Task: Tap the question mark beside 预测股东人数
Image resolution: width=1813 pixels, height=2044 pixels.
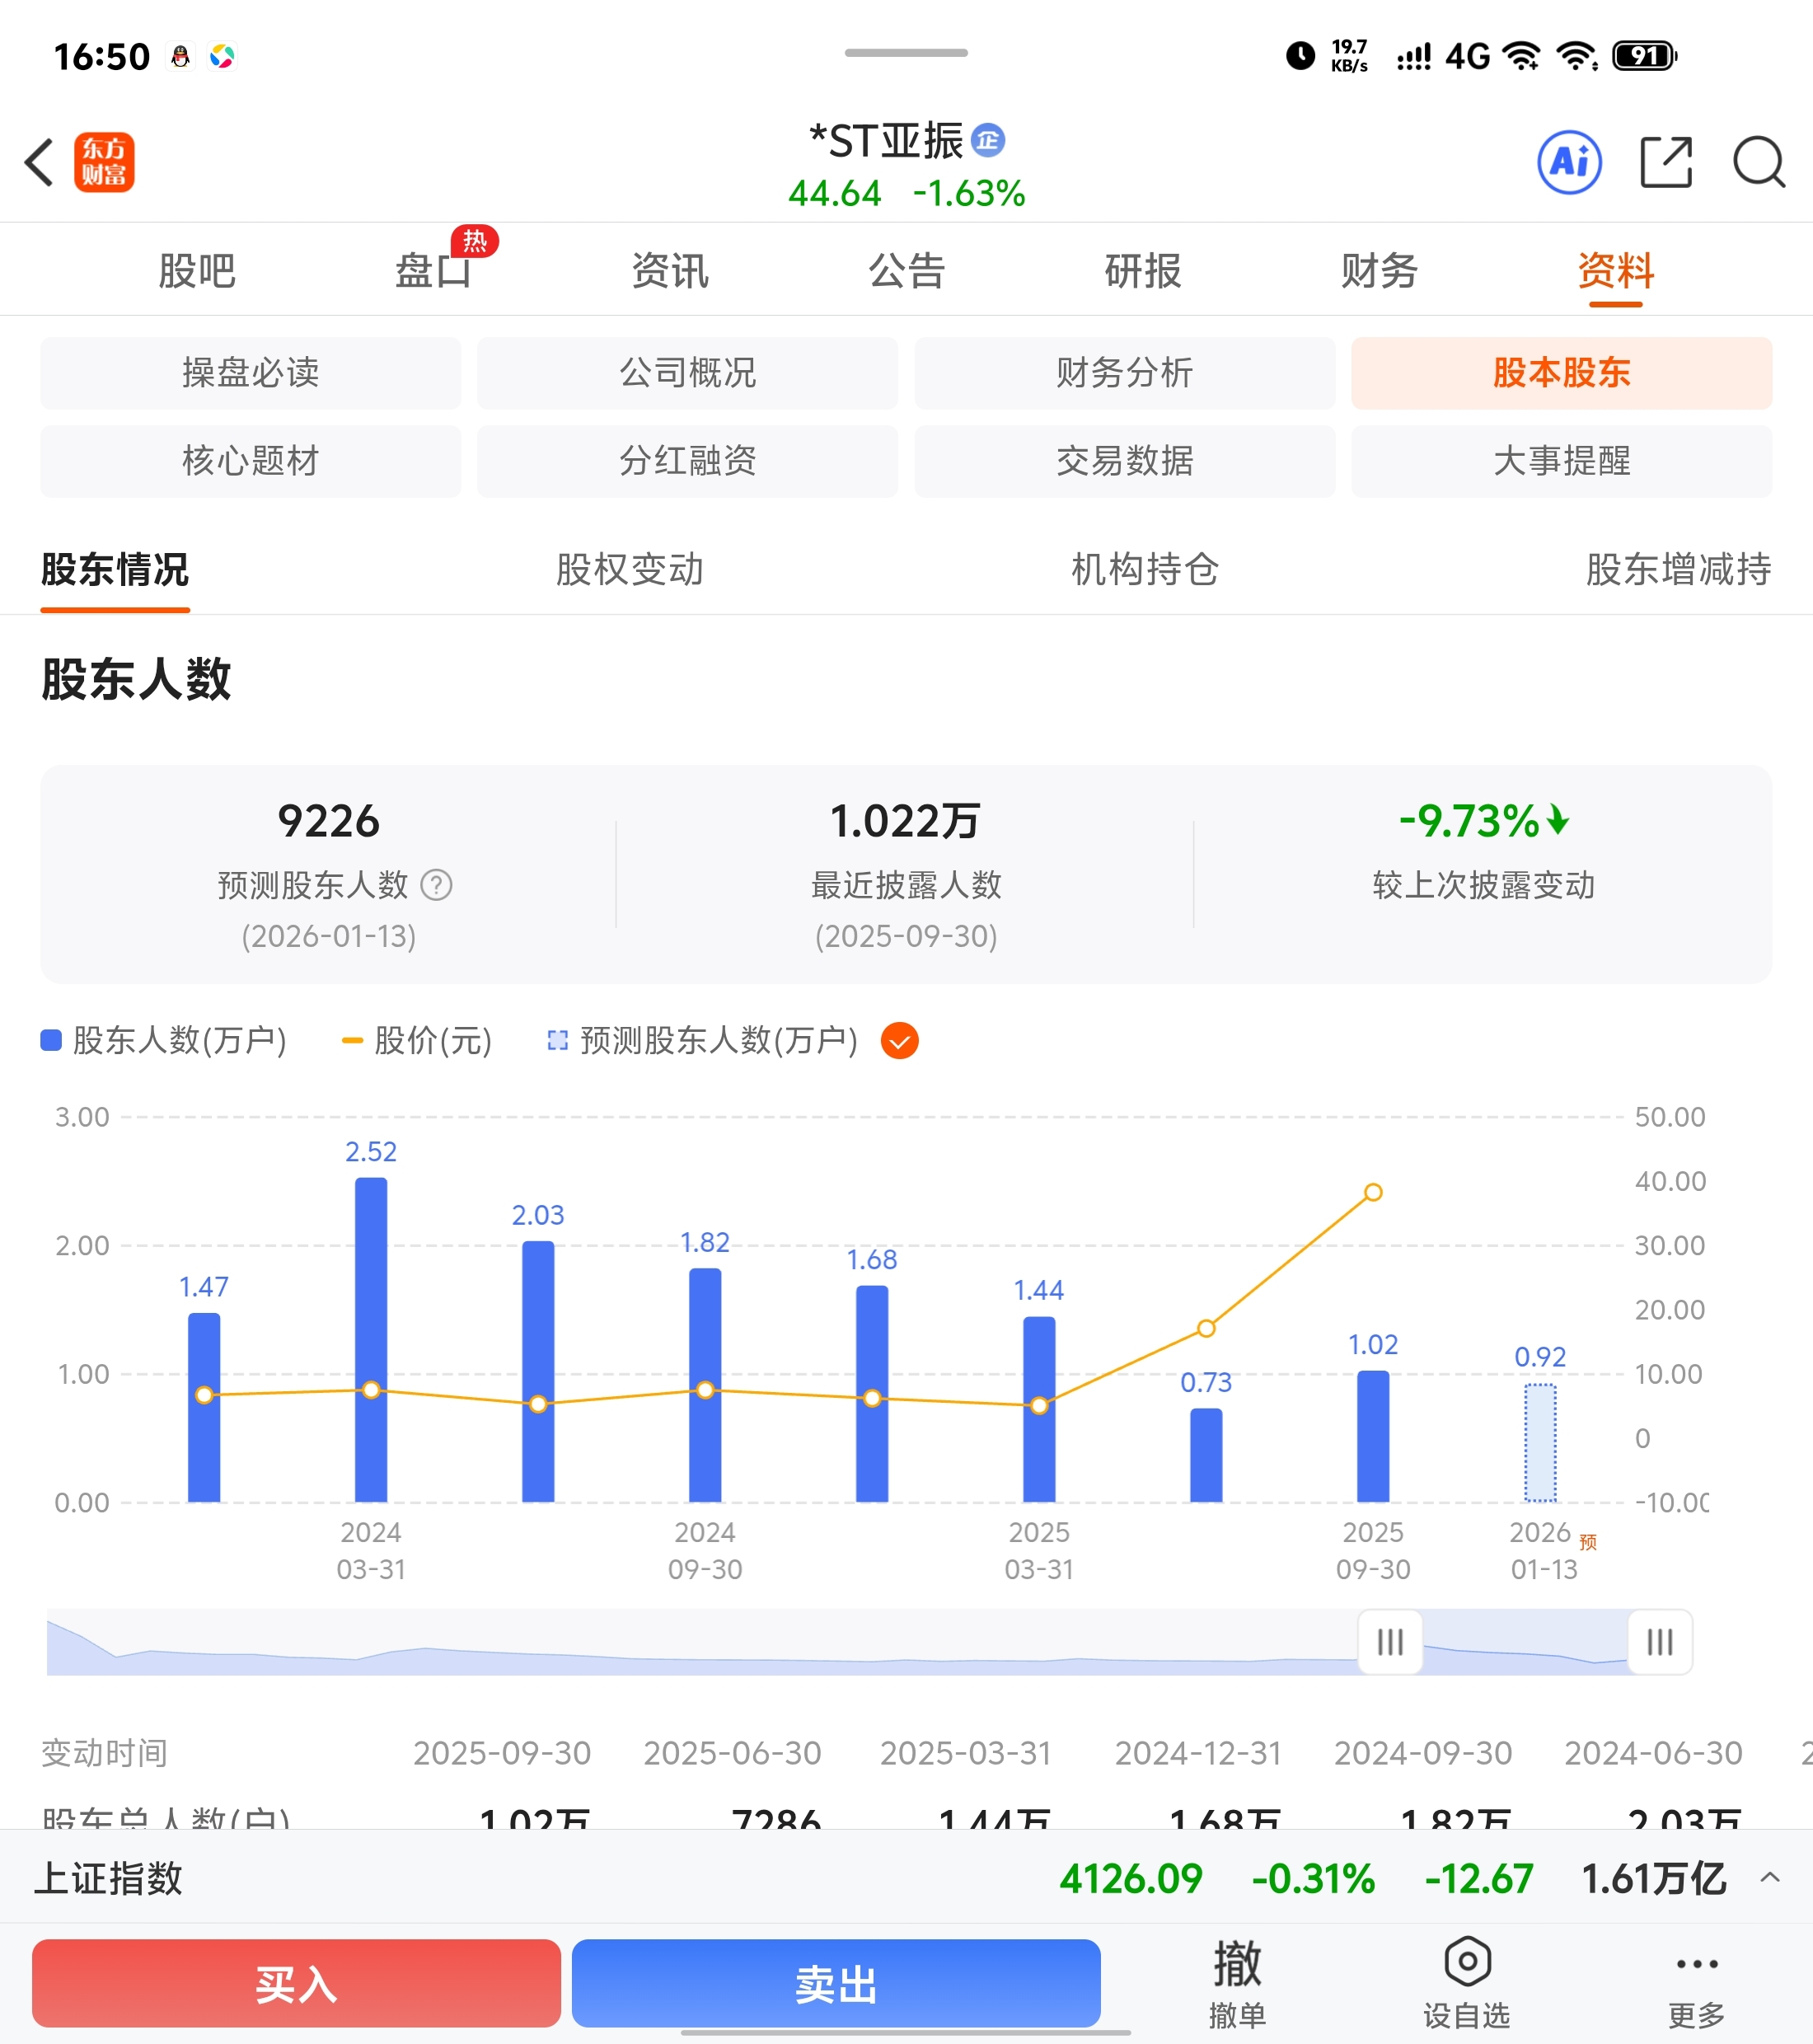Action: (x=436, y=885)
